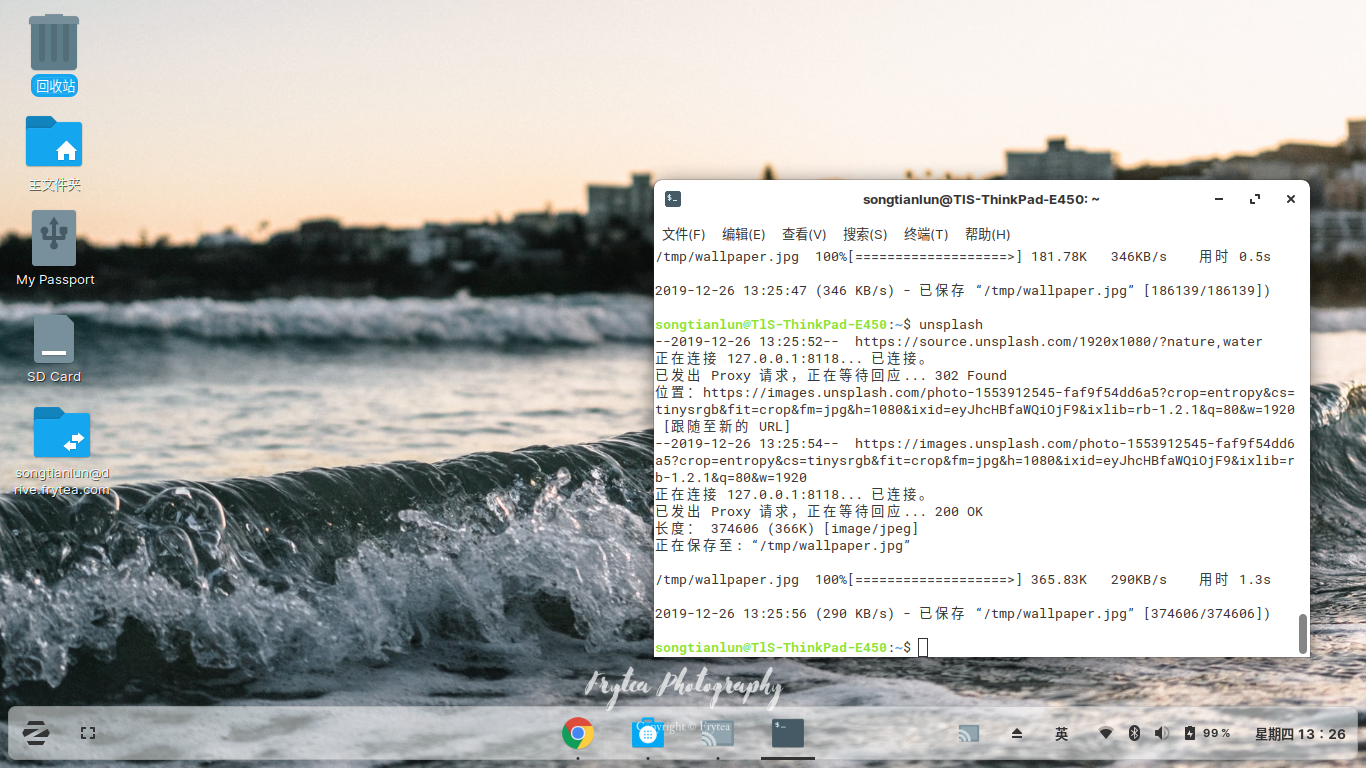The image size is (1366, 768).
Task: Select the 回收站 trash icon on the desktop
Action: (54, 43)
